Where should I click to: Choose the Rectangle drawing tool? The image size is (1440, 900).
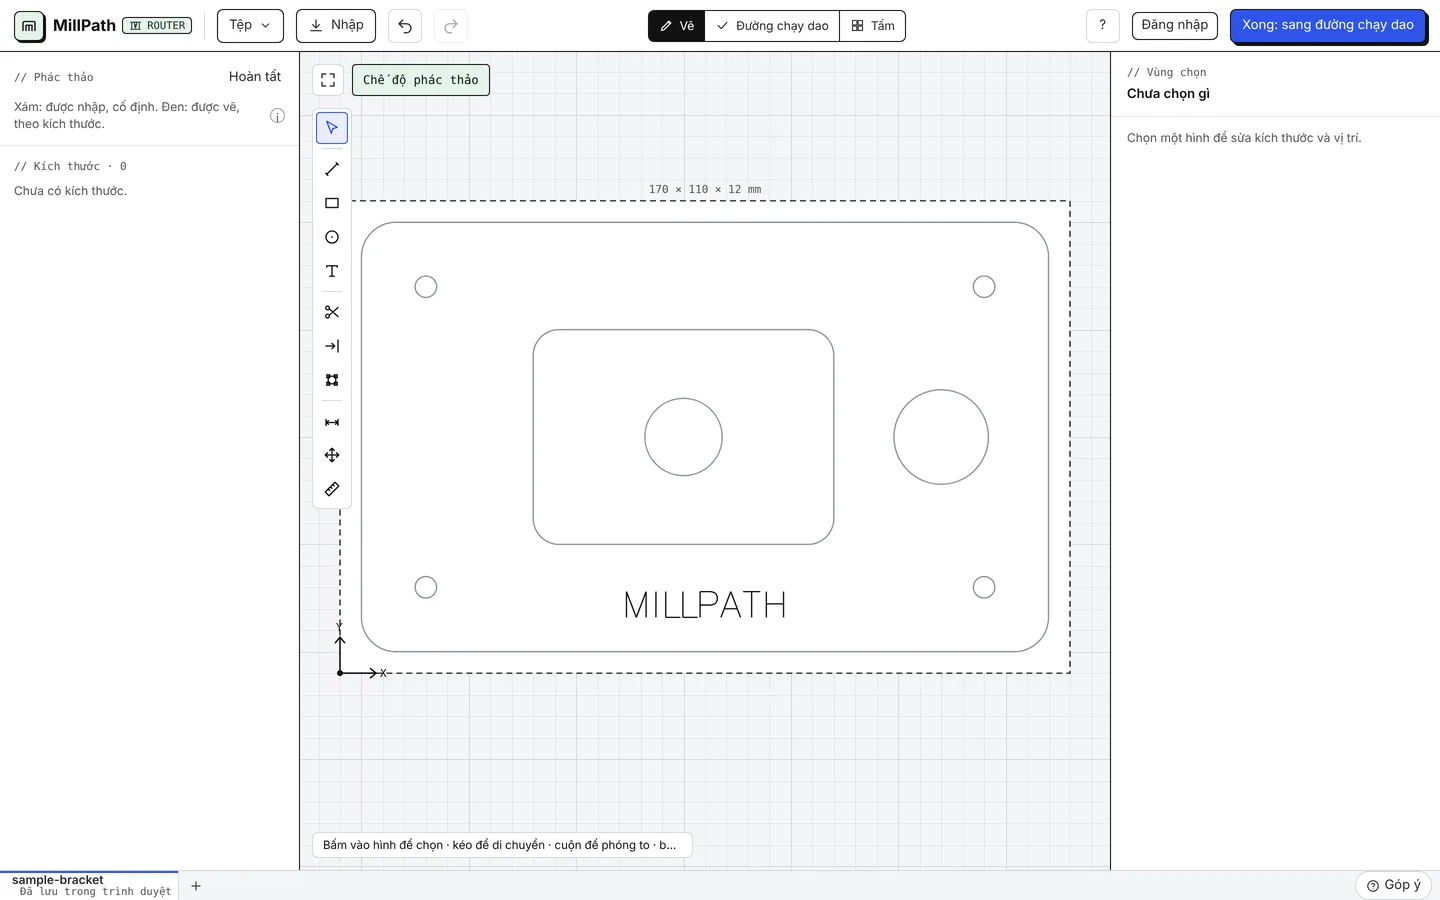coord(332,203)
